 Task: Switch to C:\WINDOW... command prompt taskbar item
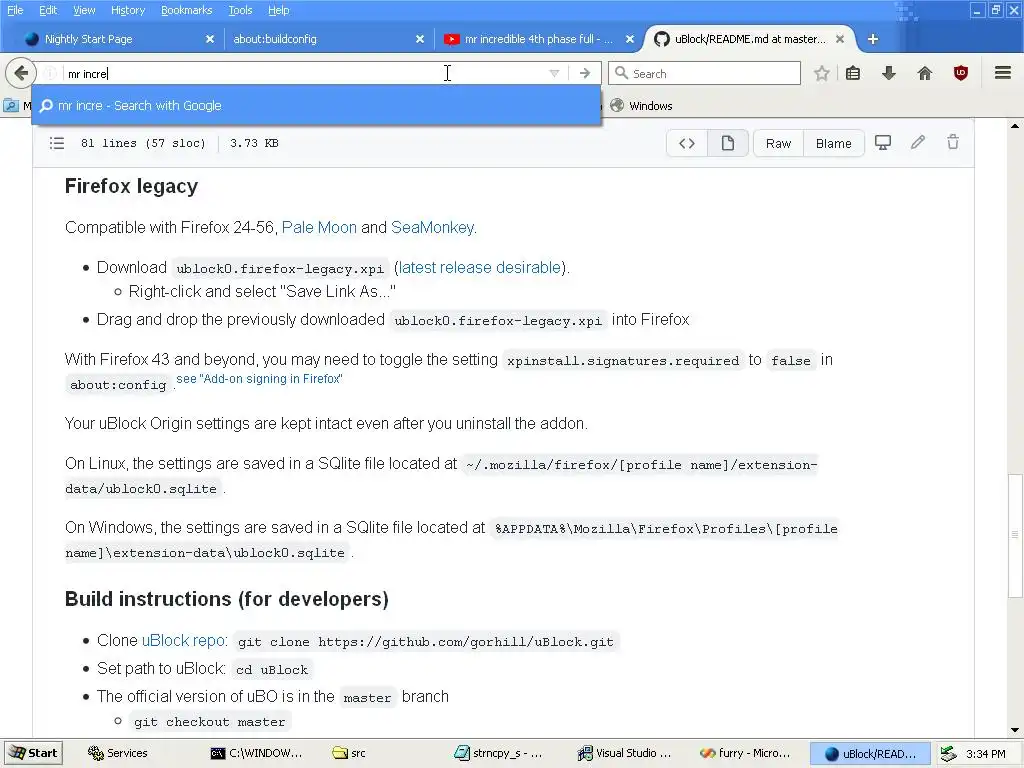click(x=256, y=753)
